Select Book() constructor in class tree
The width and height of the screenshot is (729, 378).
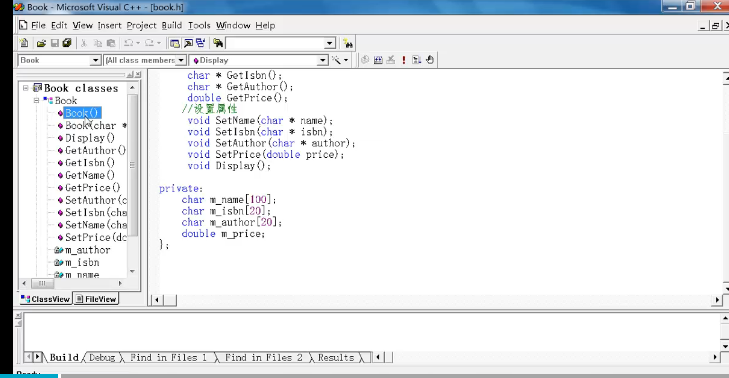pyautogui.click(x=81, y=113)
